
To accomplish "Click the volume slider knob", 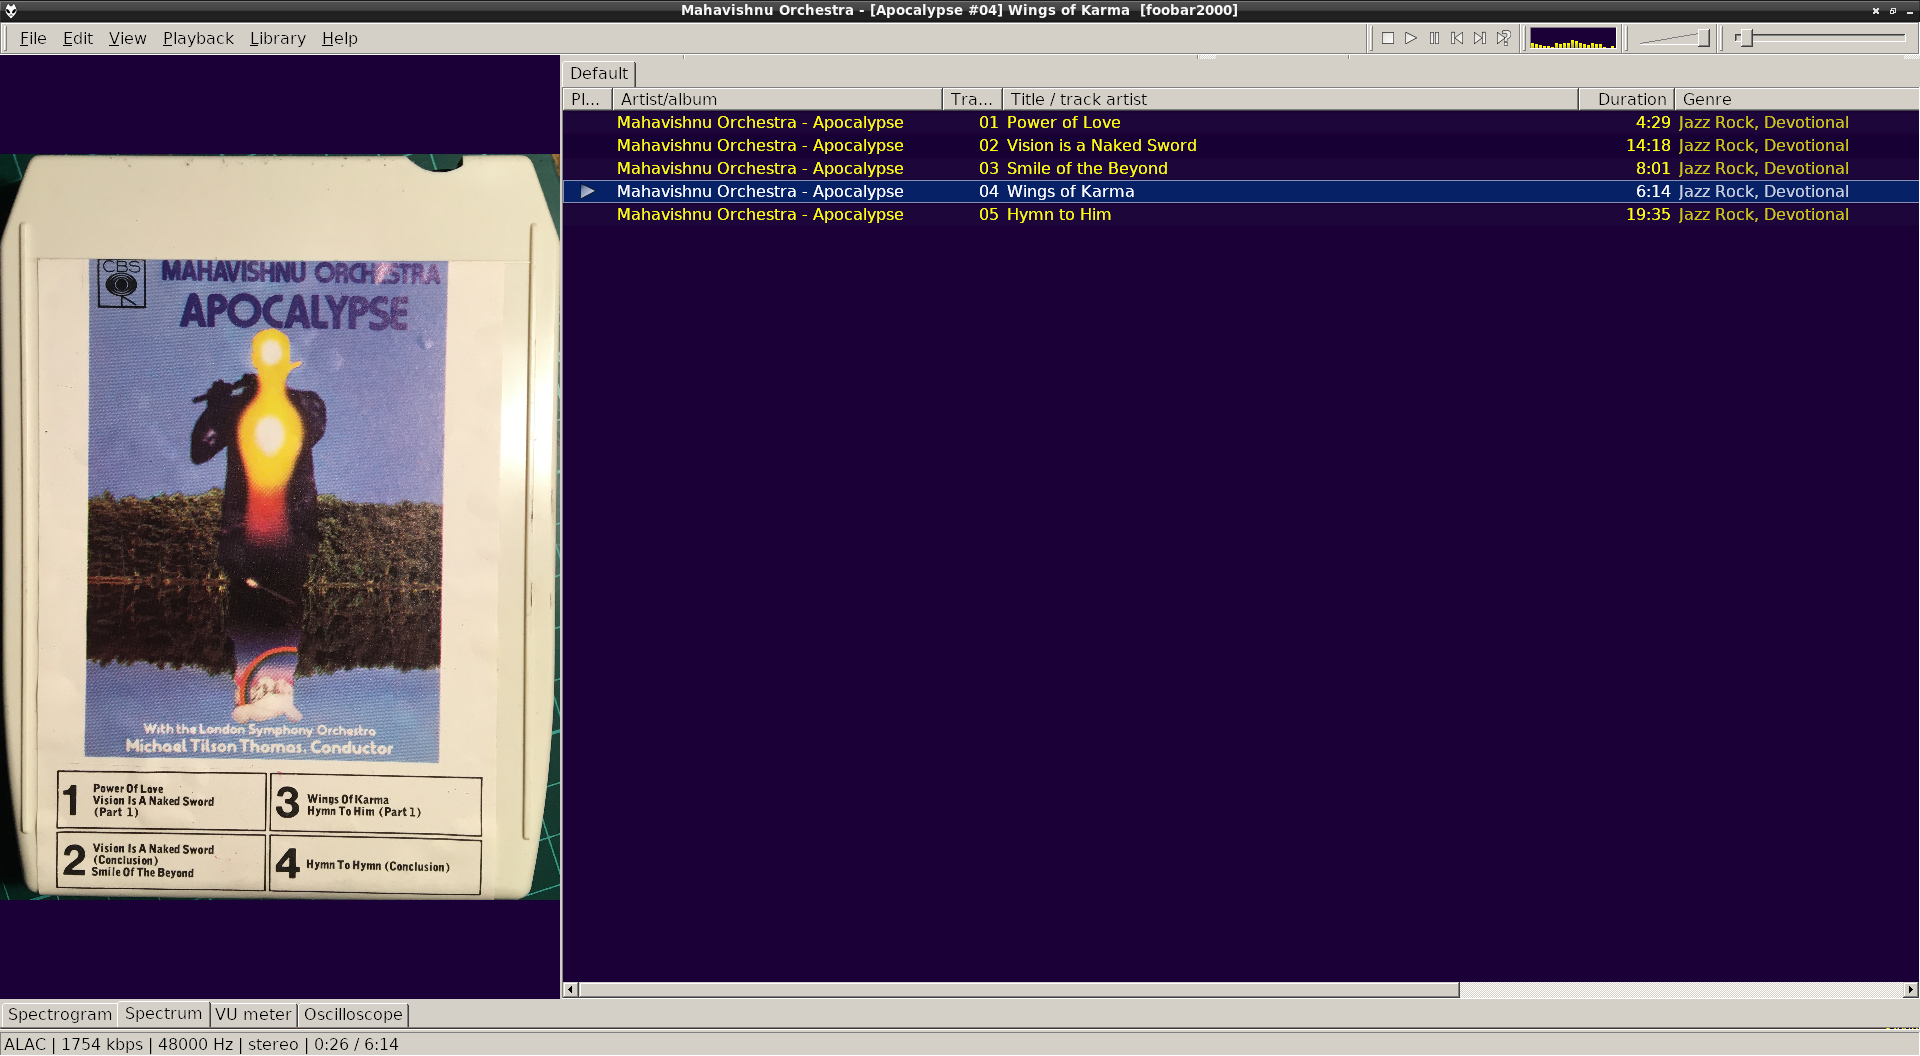I will [1703, 38].
